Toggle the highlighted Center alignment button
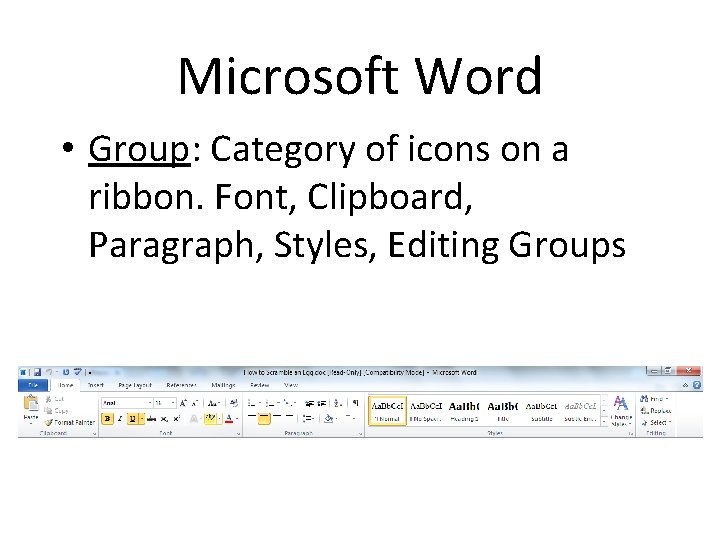The image size is (720, 540). point(264,418)
